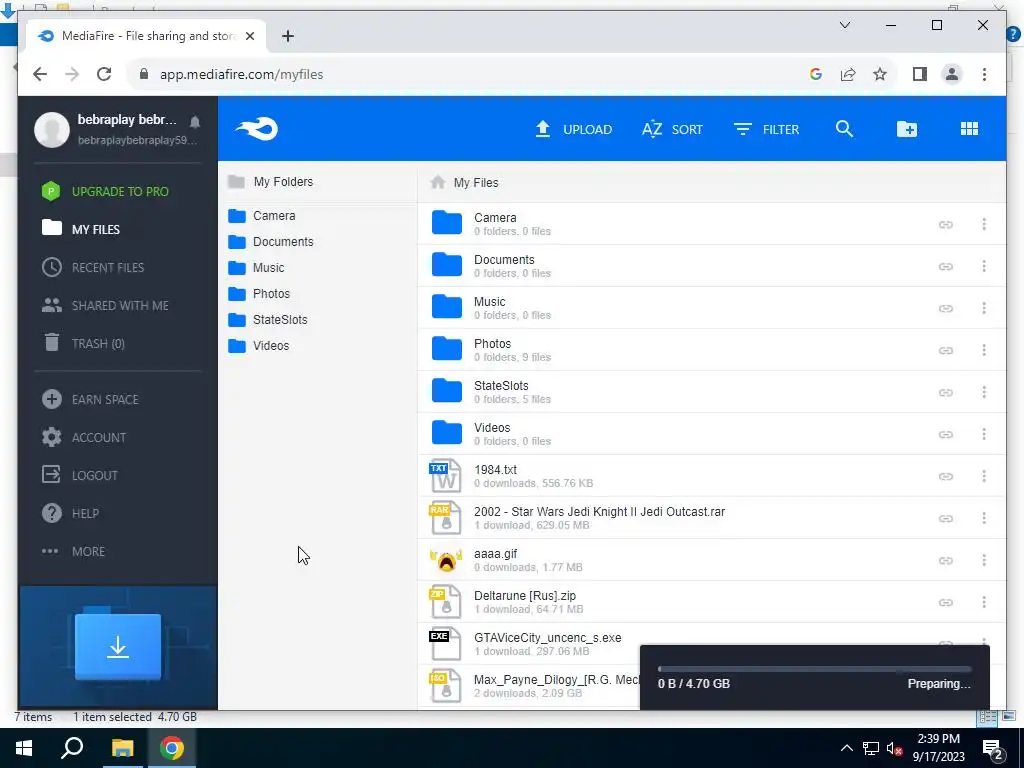Open ACCOUNT settings in sidebar
The width and height of the screenshot is (1024, 768).
[x=84, y=438]
